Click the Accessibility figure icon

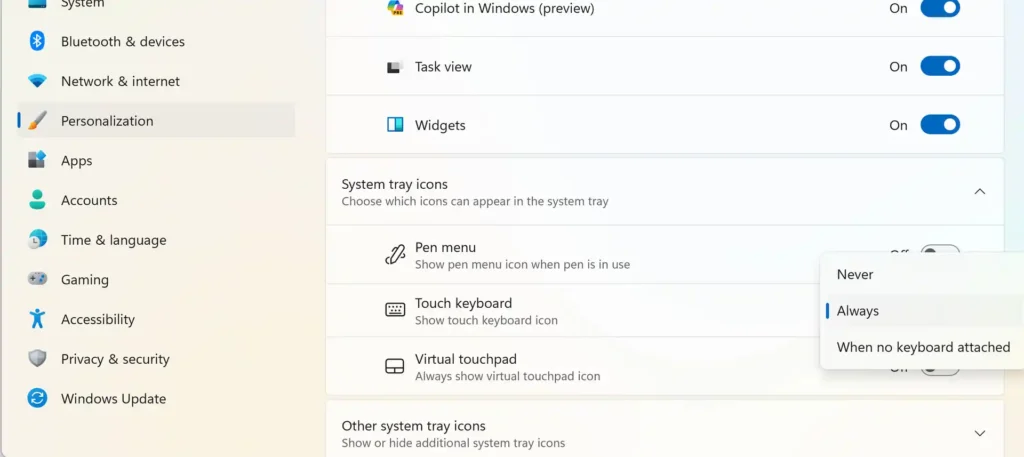pyautogui.click(x=37, y=319)
